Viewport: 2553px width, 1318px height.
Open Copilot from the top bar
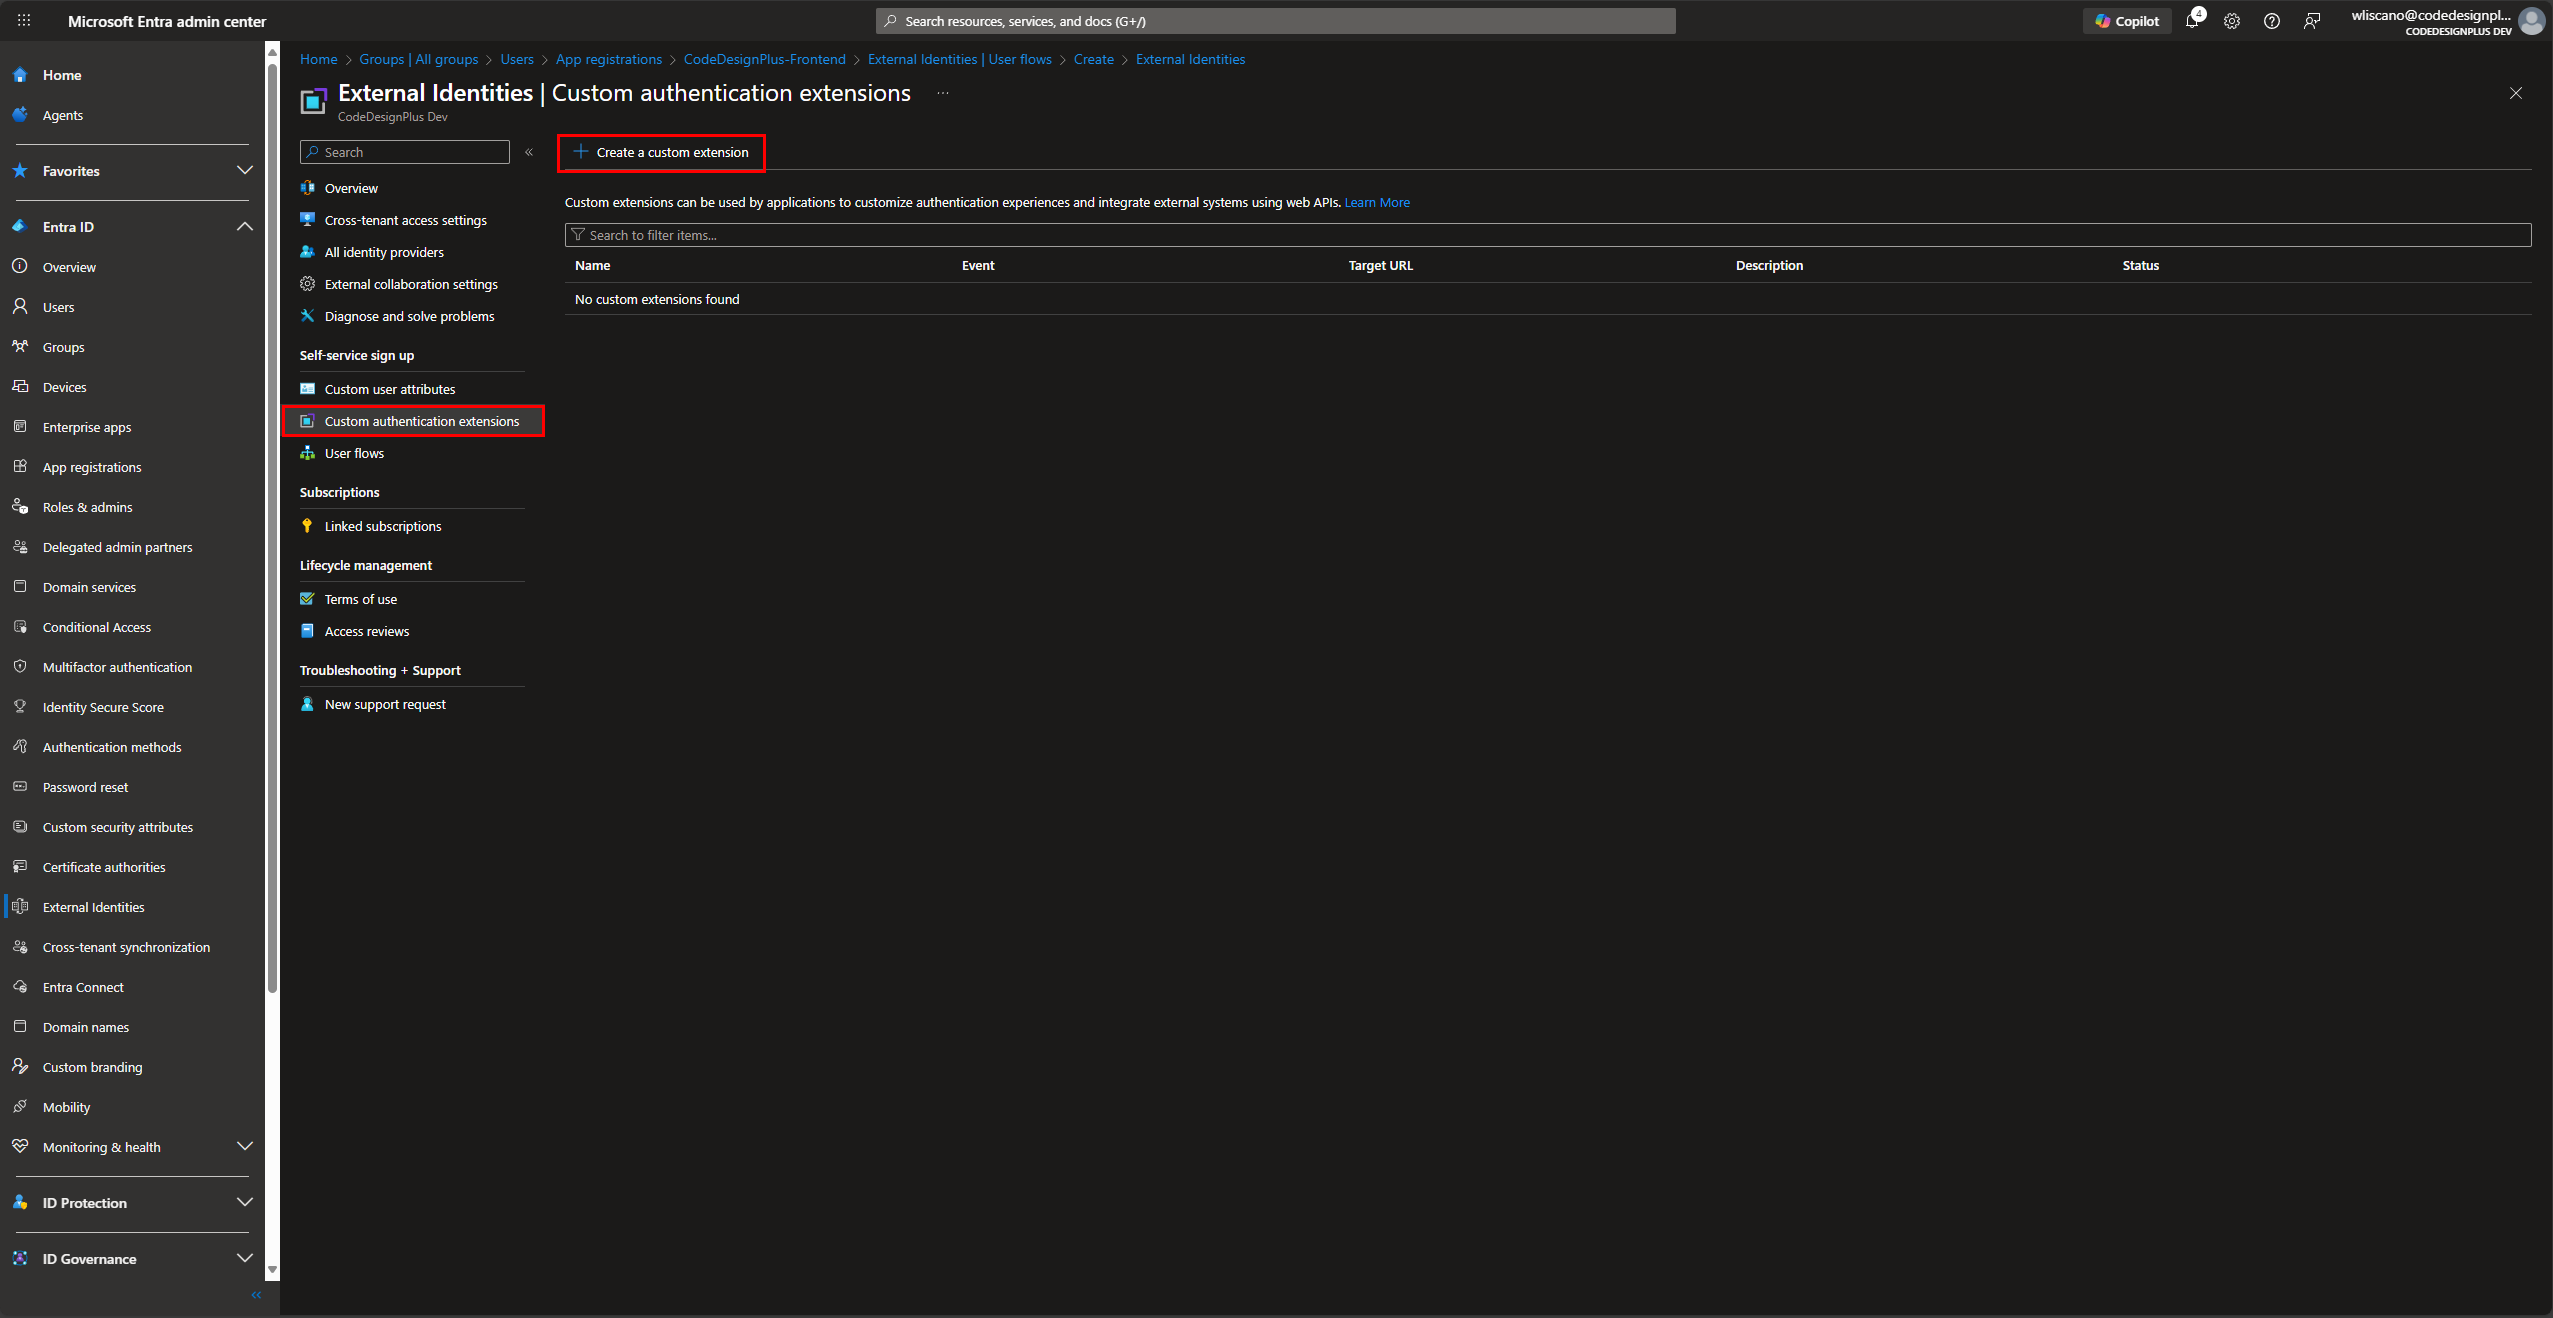[2127, 21]
